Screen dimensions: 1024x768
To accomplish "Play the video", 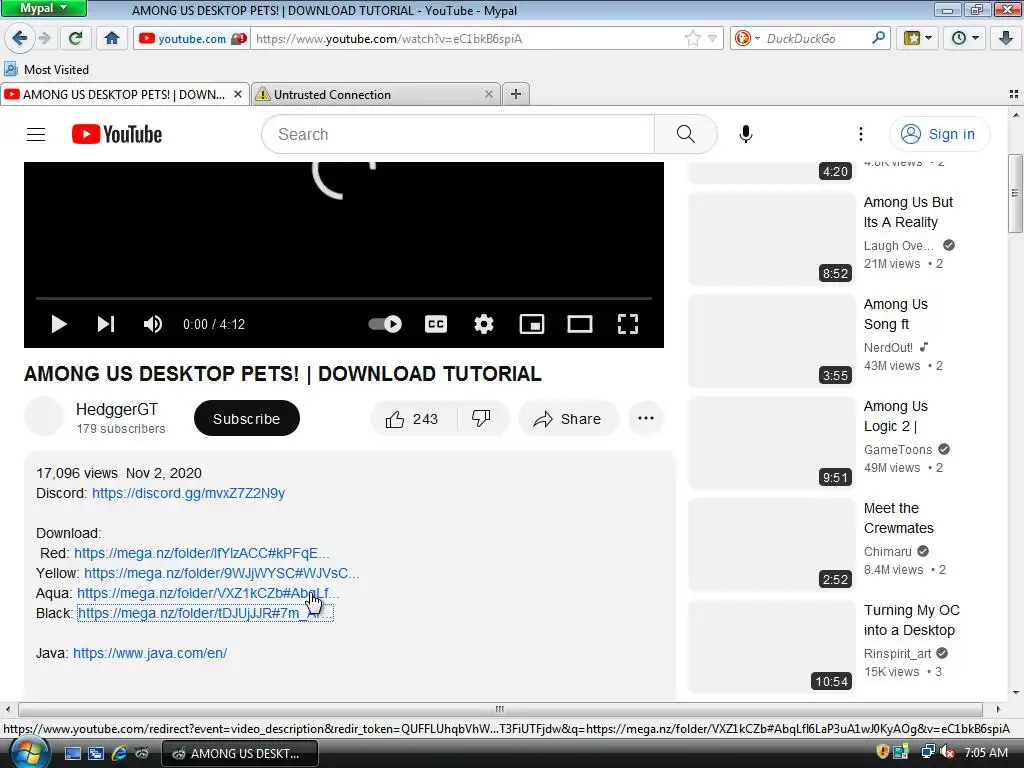I will tap(59, 324).
